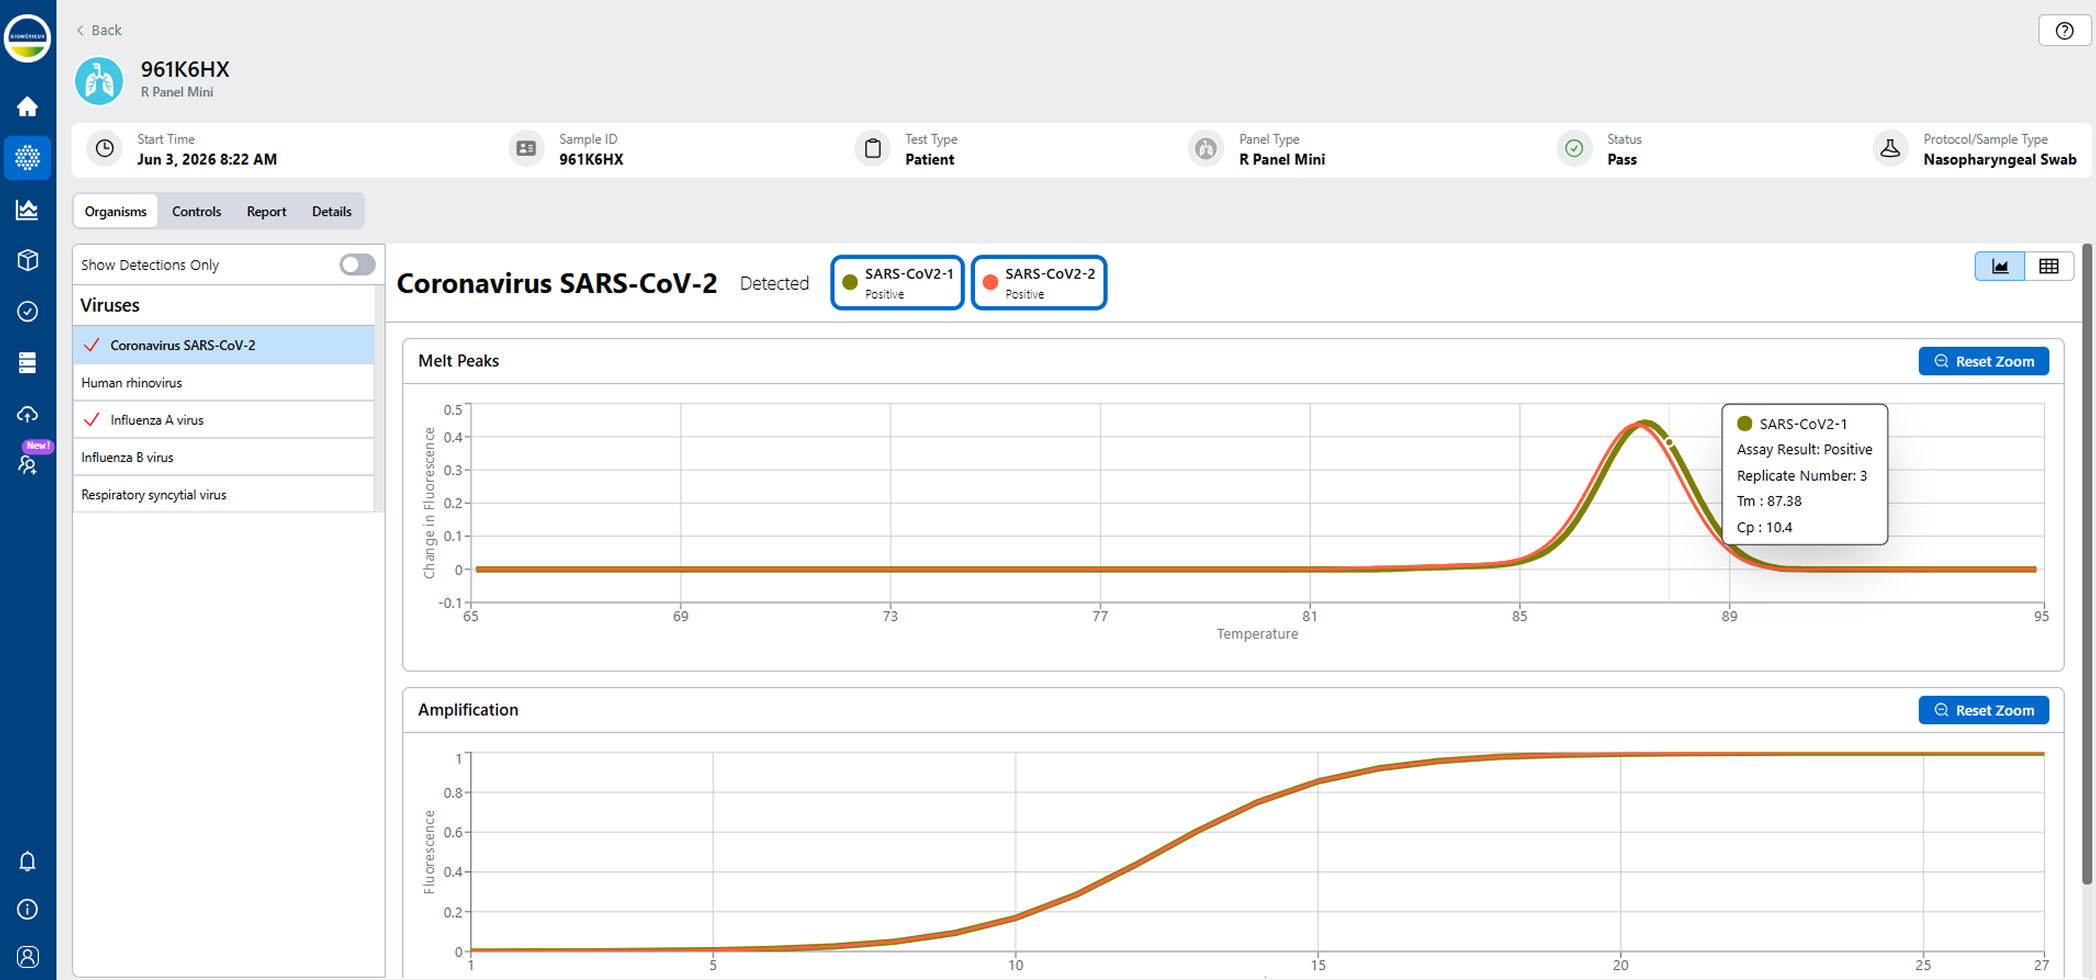Click the olive SARS-CoV2-1 color dot
Screen dimensions: 2096x980
point(850,282)
